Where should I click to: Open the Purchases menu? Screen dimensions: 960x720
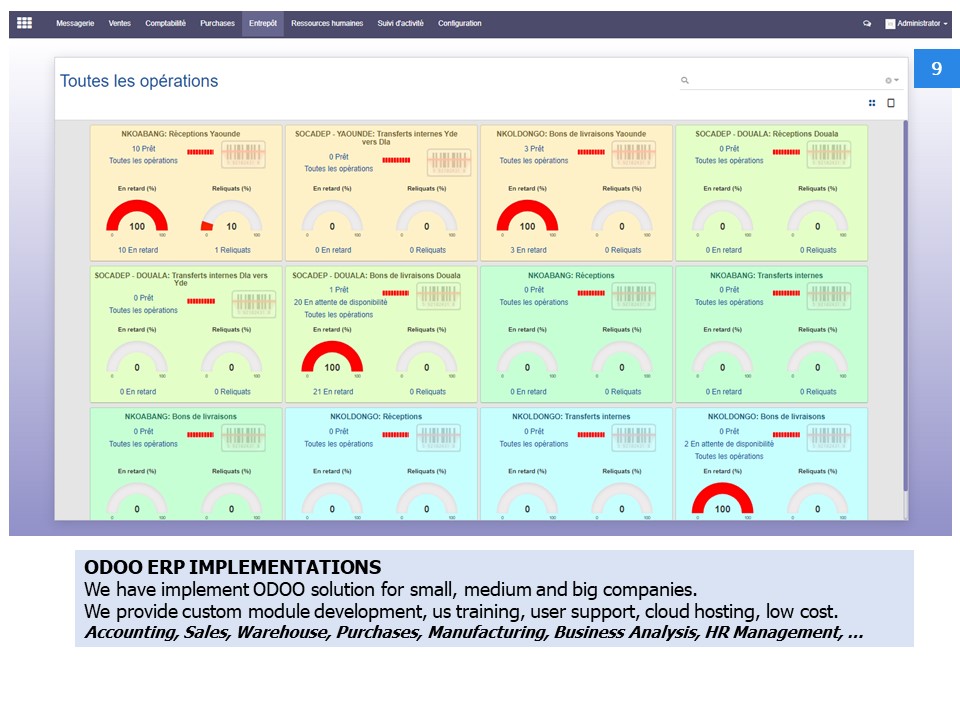coord(217,23)
